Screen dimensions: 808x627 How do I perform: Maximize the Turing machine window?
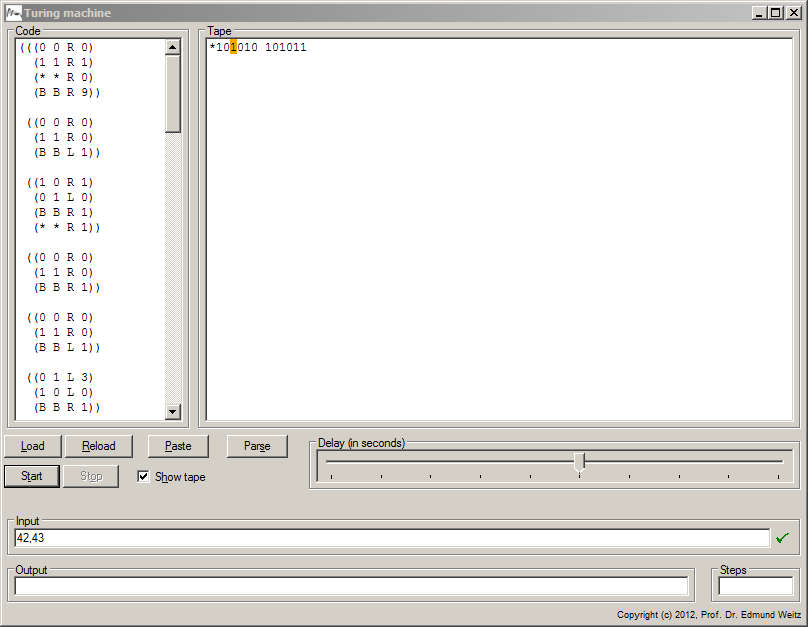click(x=776, y=13)
